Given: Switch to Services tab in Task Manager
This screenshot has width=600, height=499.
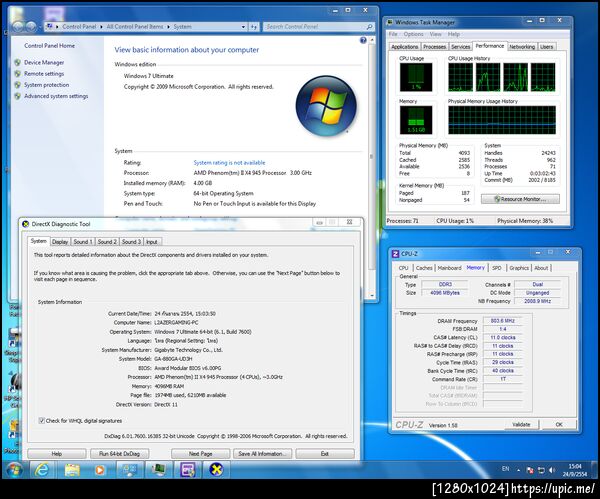Looking at the screenshot, I should [x=460, y=47].
